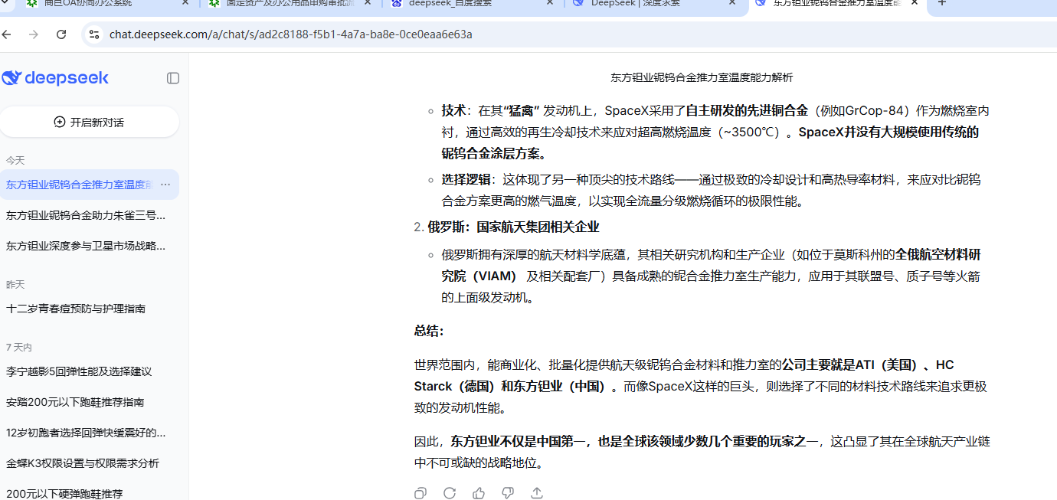The height and width of the screenshot is (500, 1057).
Task: Click the 7 天内 section label
Action: pyautogui.click(x=19, y=348)
